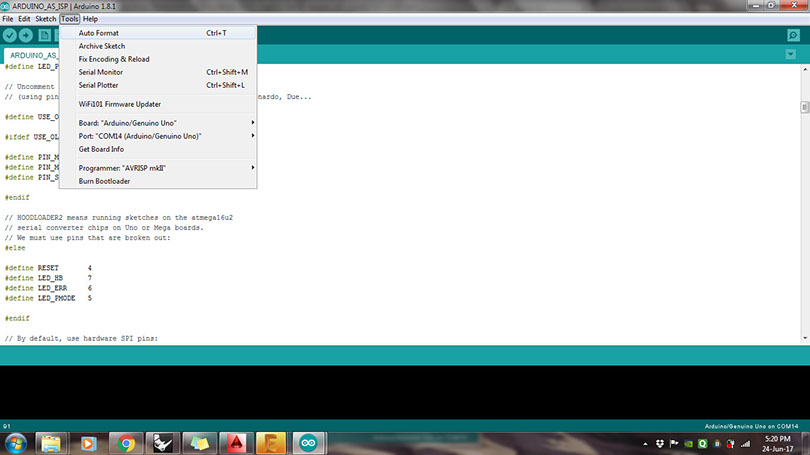Click the '#define RESET' code line
Screen dimensions: 810x455
[48, 268]
